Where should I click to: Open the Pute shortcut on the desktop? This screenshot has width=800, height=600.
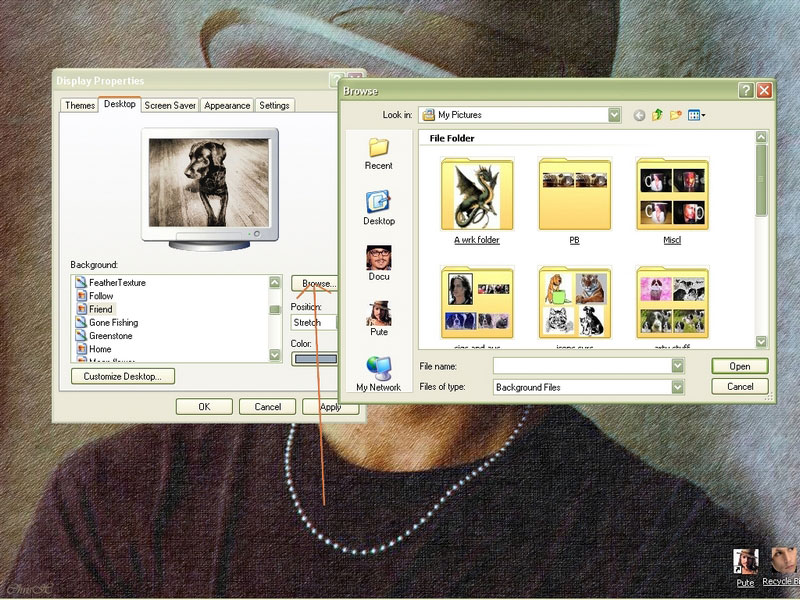(x=745, y=566)
